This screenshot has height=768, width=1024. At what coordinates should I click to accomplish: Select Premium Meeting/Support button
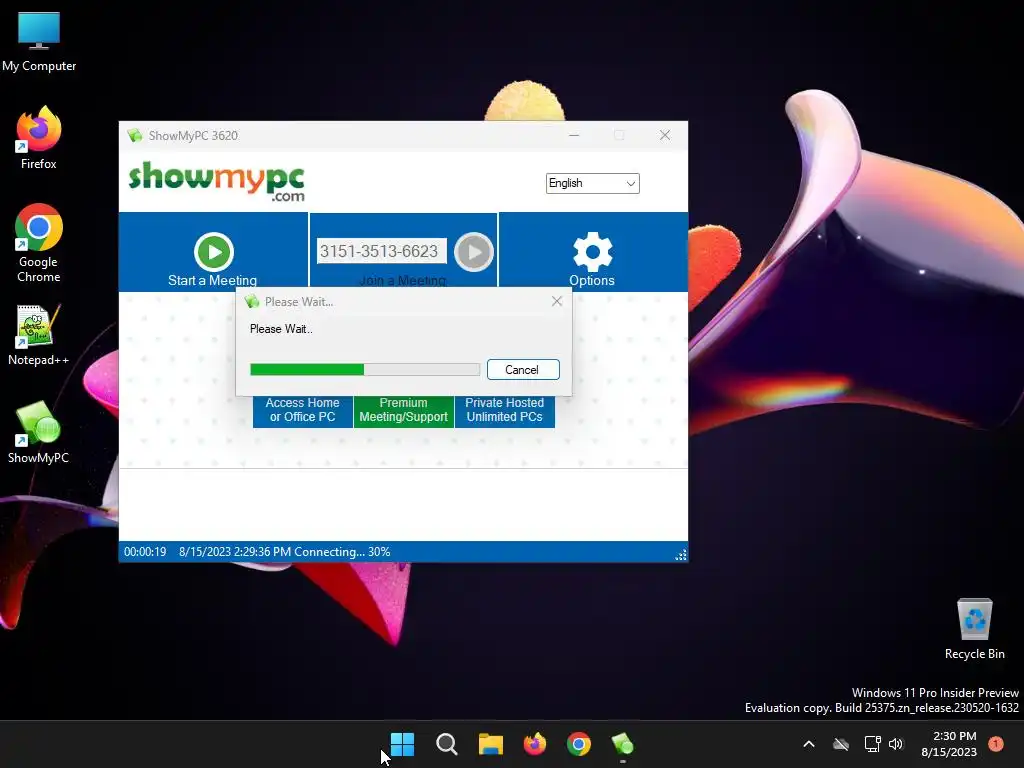pos(404,410)
